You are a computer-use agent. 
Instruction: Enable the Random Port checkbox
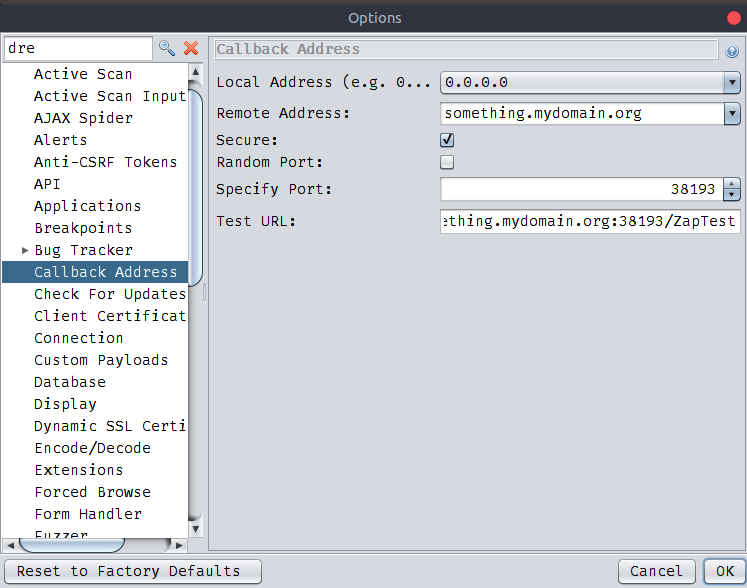(447, 161)
